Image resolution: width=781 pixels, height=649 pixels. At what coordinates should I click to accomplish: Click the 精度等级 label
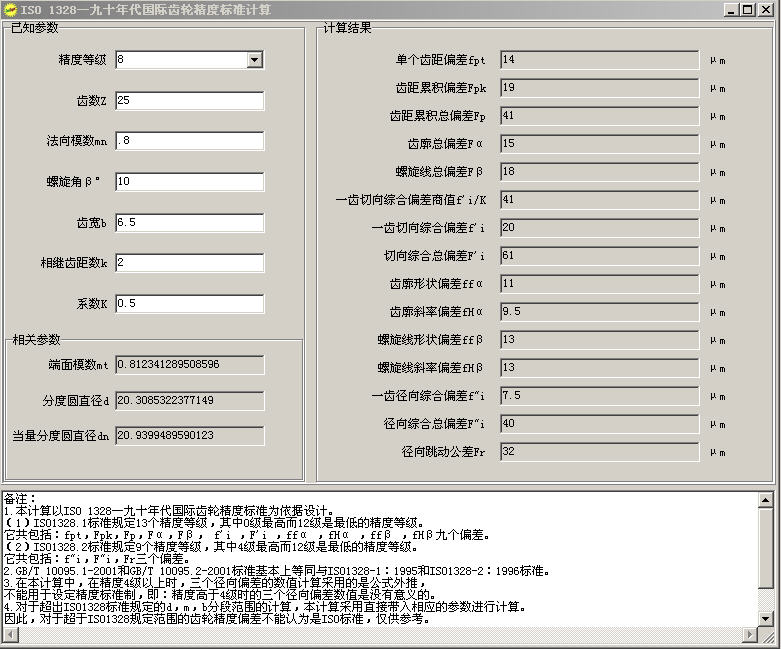82,60
